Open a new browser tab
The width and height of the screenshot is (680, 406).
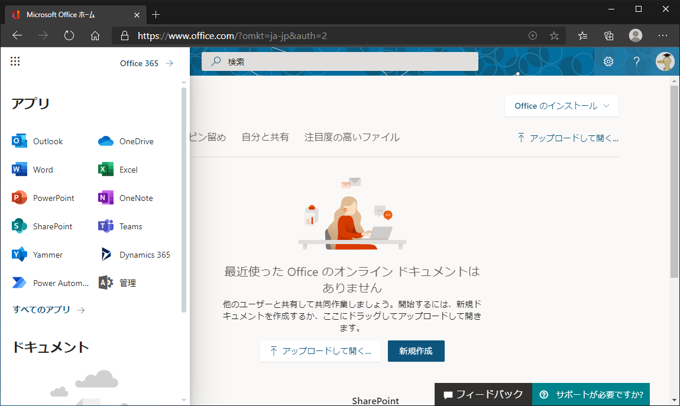[x=156, y=15]
